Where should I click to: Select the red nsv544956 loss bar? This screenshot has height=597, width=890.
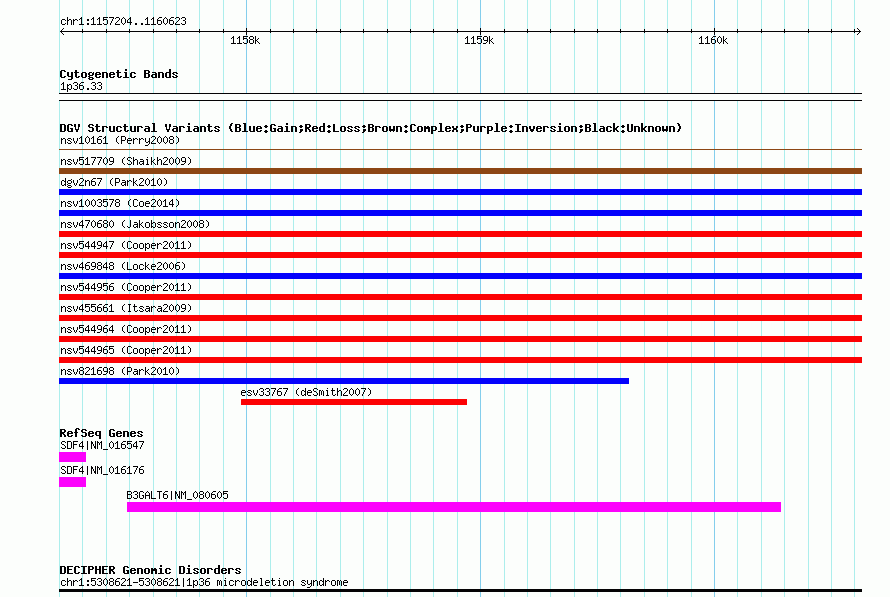point(460,297)
